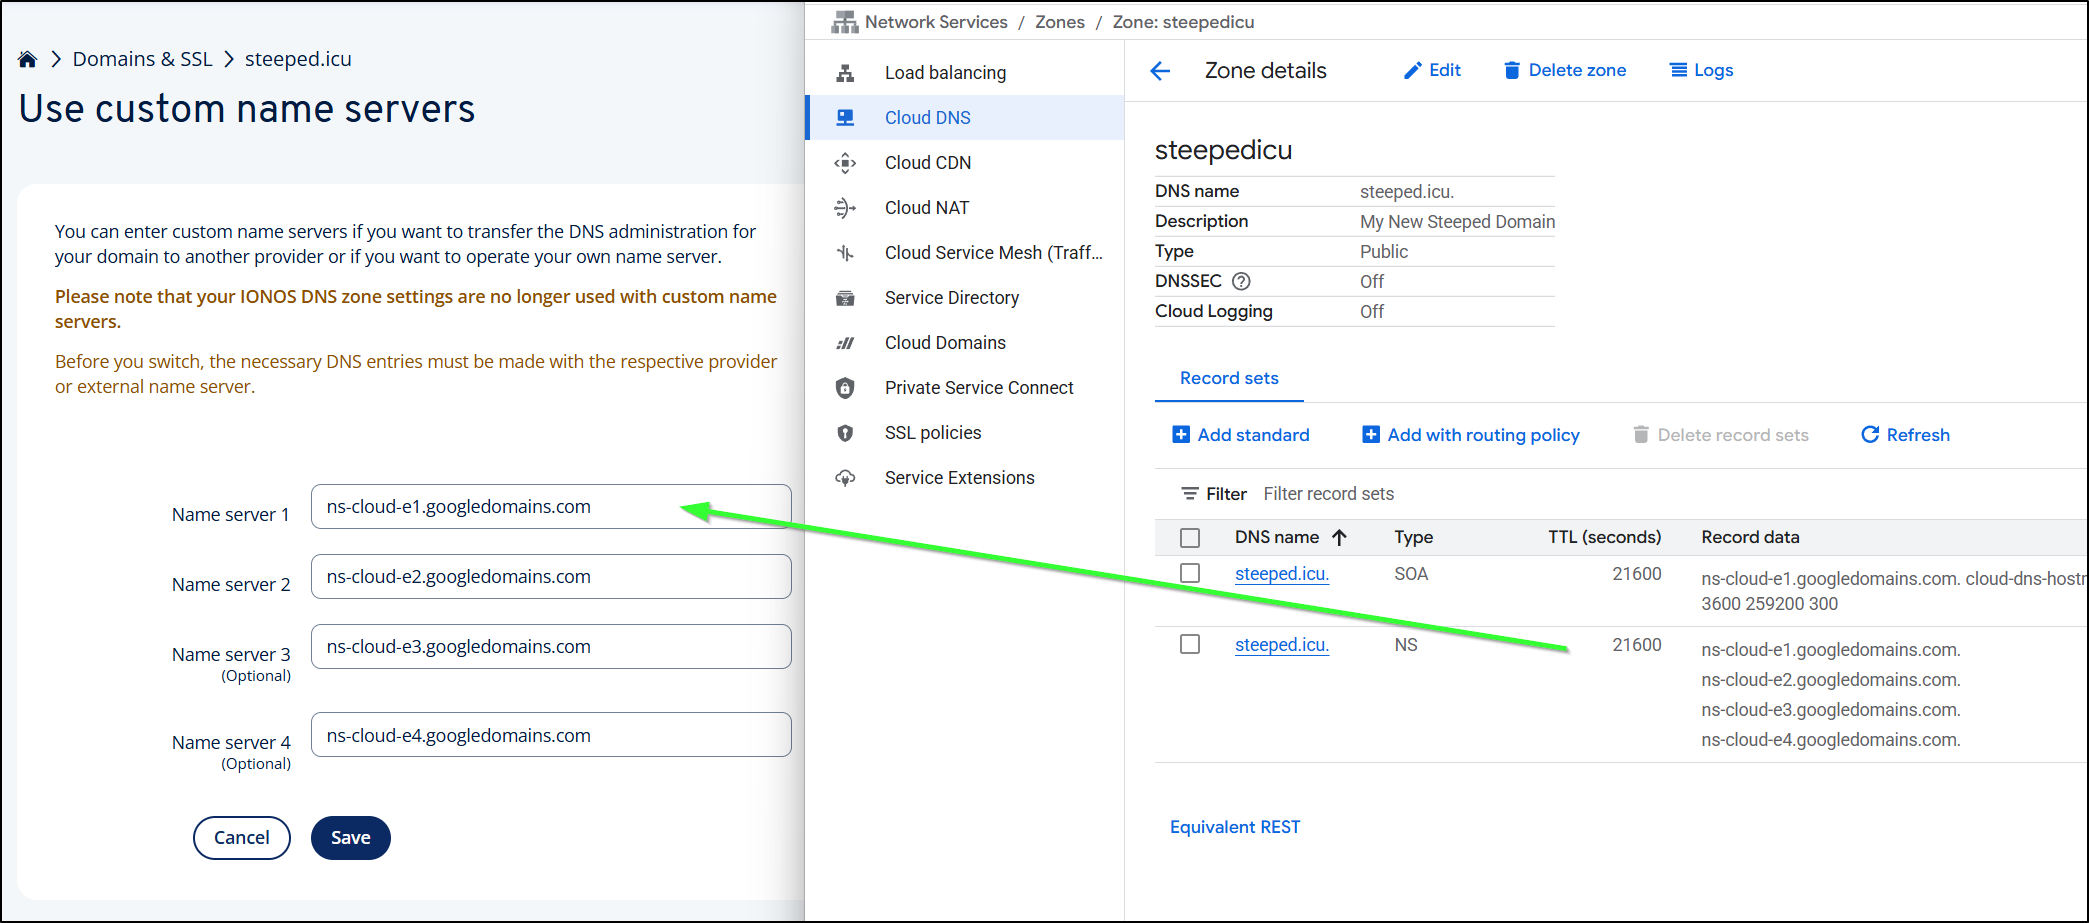The width and height of the screenshot is (2089, 923).
Task: Click the Delete zone button
Action: 1565,71
